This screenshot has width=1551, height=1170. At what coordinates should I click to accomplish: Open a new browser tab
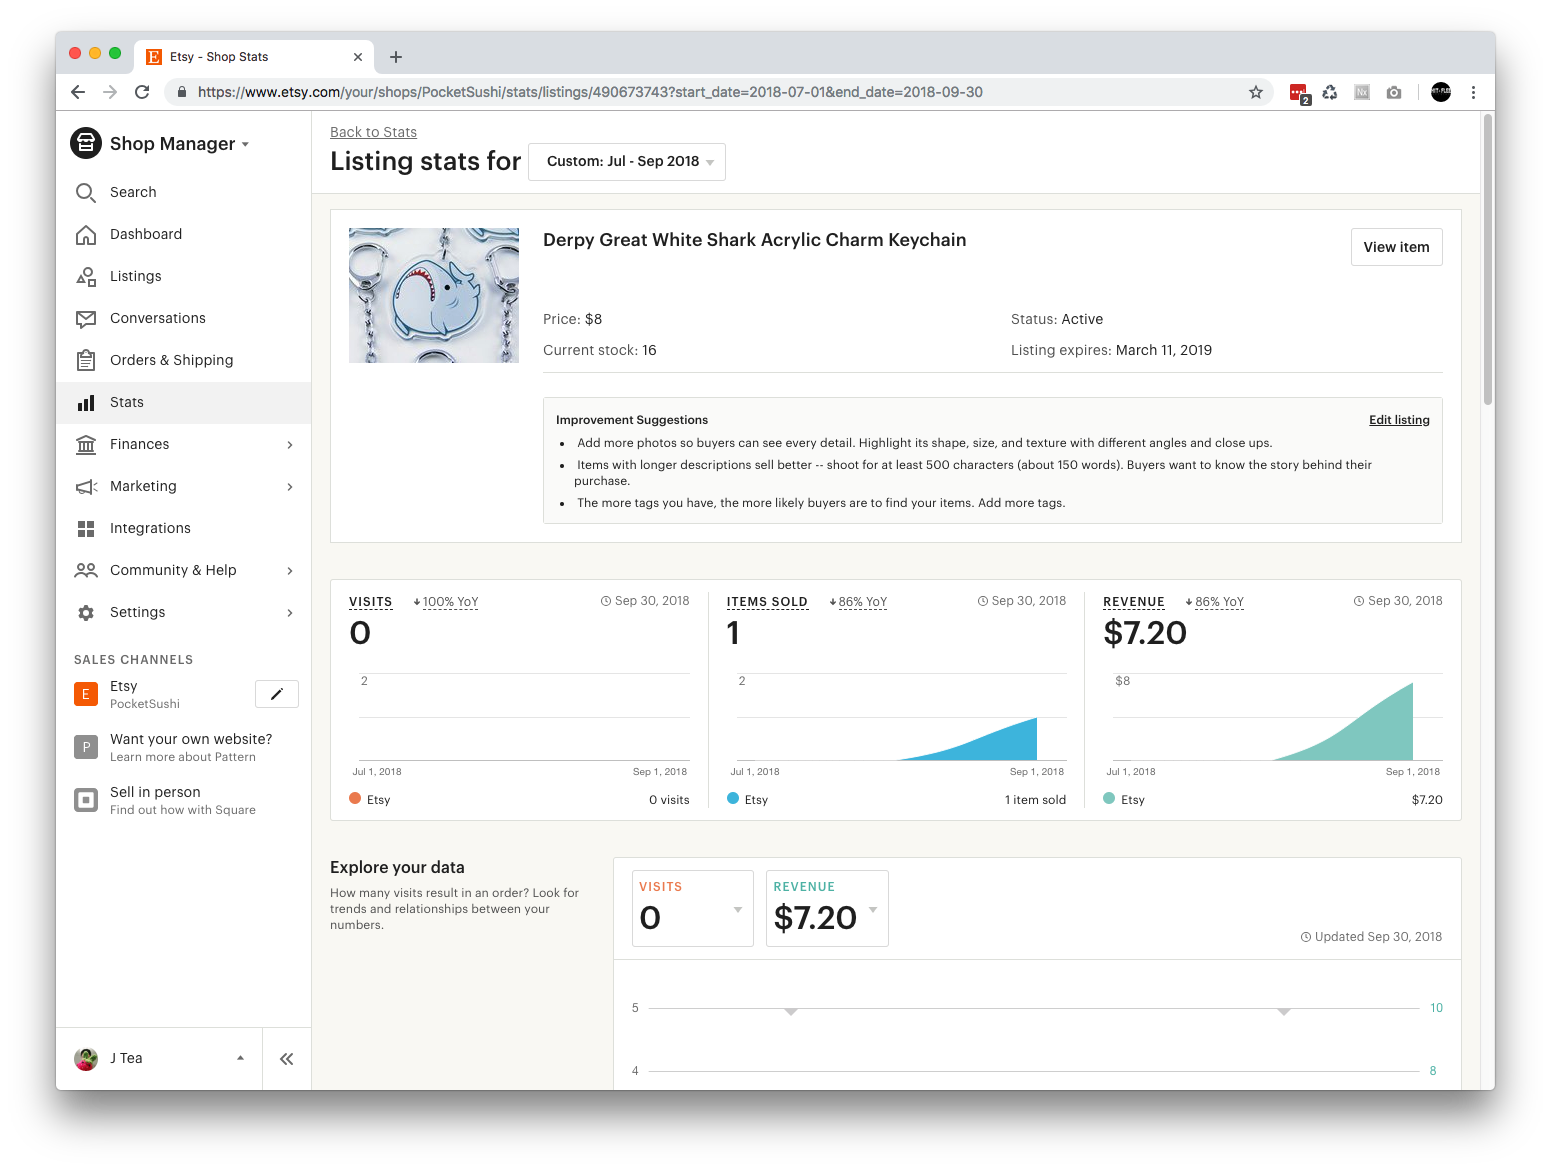396,57
